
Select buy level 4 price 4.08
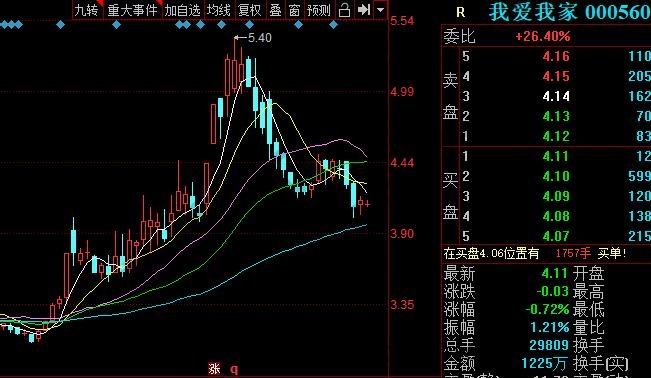point(556,216)
